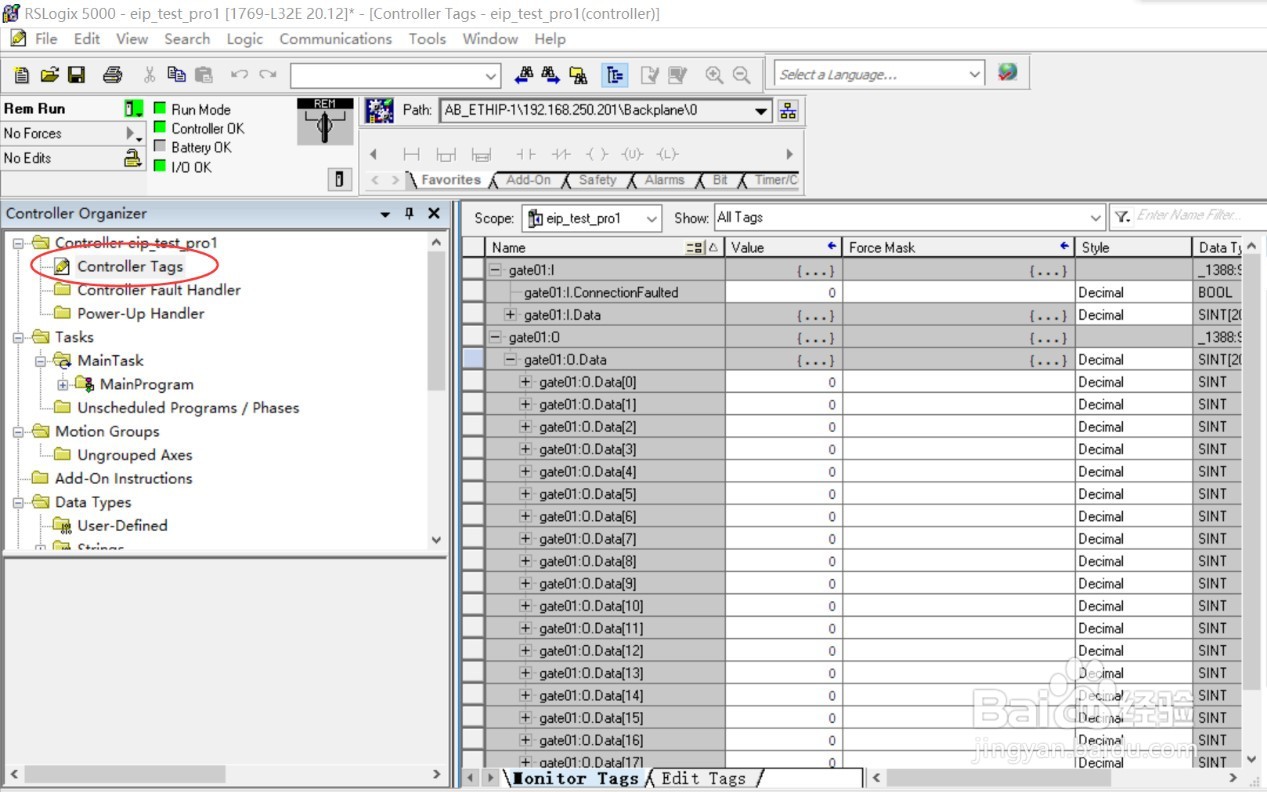Select Controller Tags in the organizer
The image size is (1267, 792).
click(130, 266)
